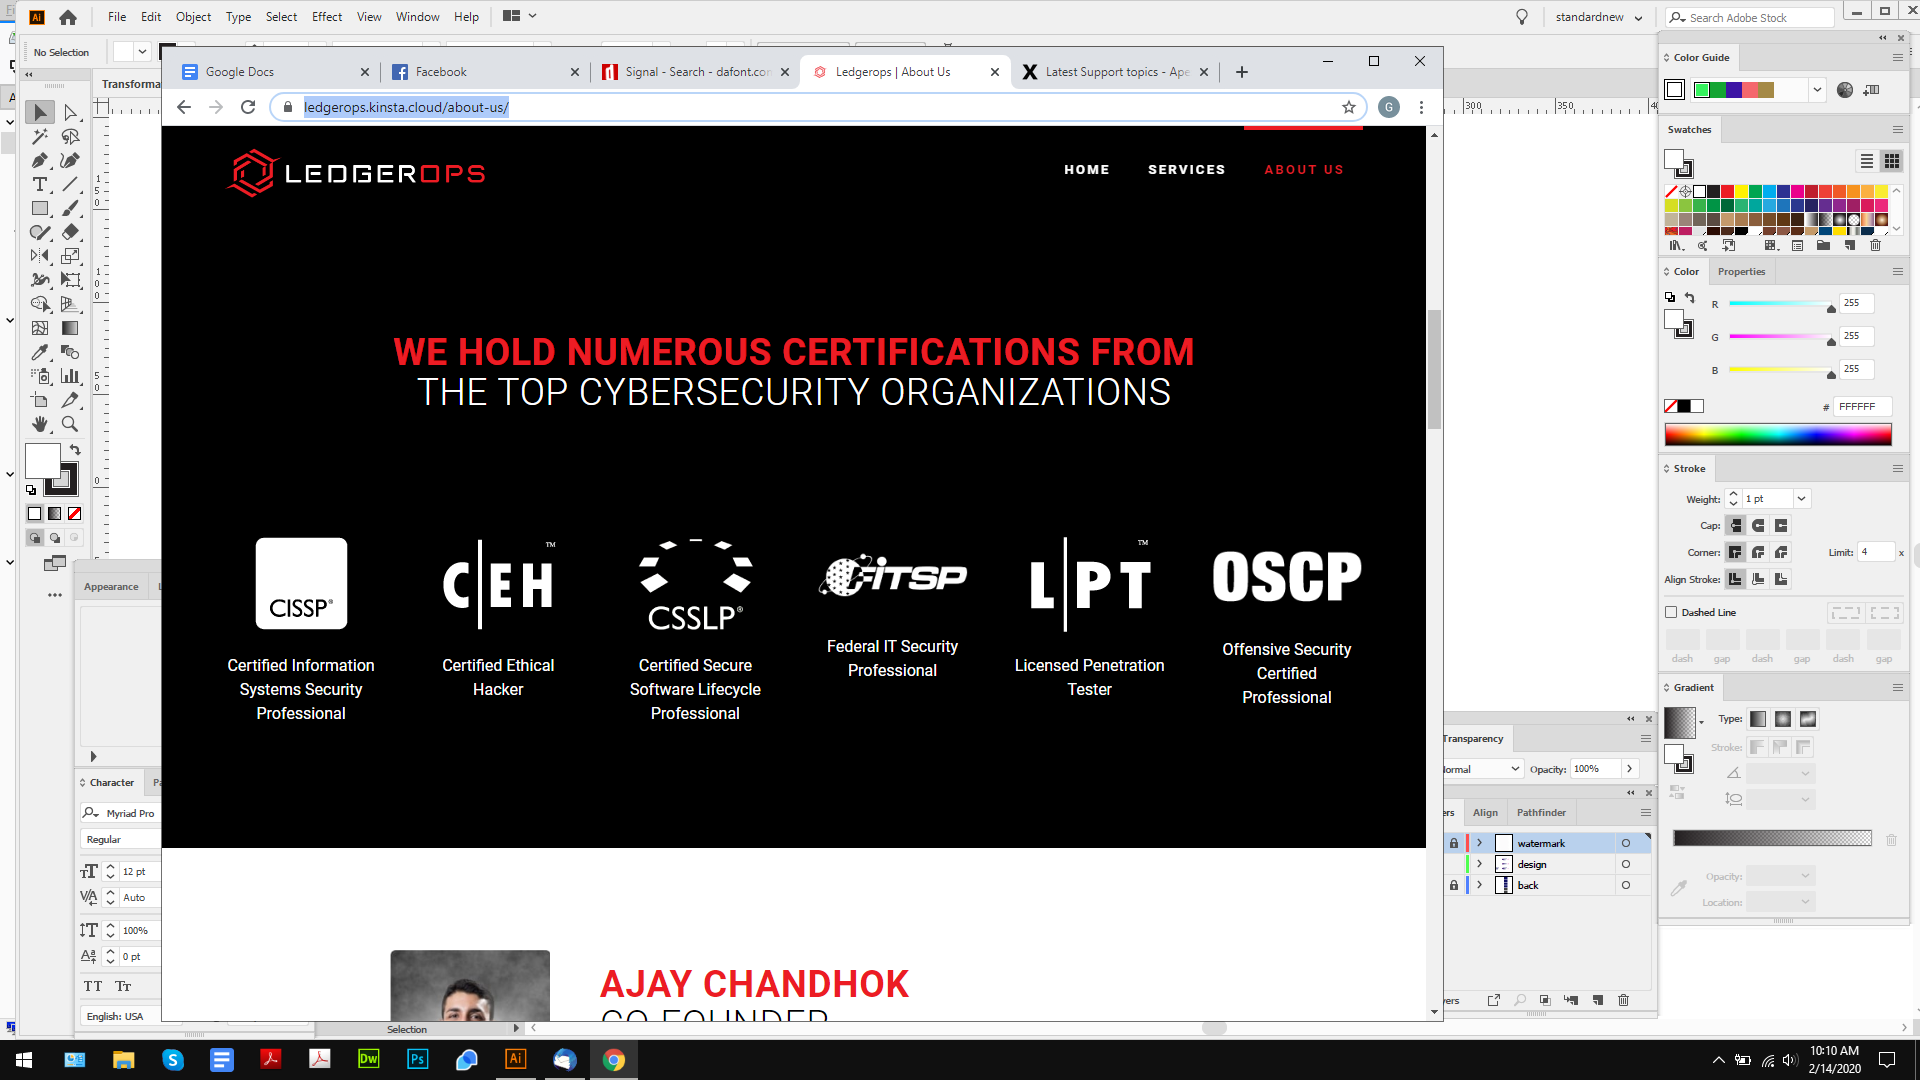Click the Ledgerops logo

(356, 173)
